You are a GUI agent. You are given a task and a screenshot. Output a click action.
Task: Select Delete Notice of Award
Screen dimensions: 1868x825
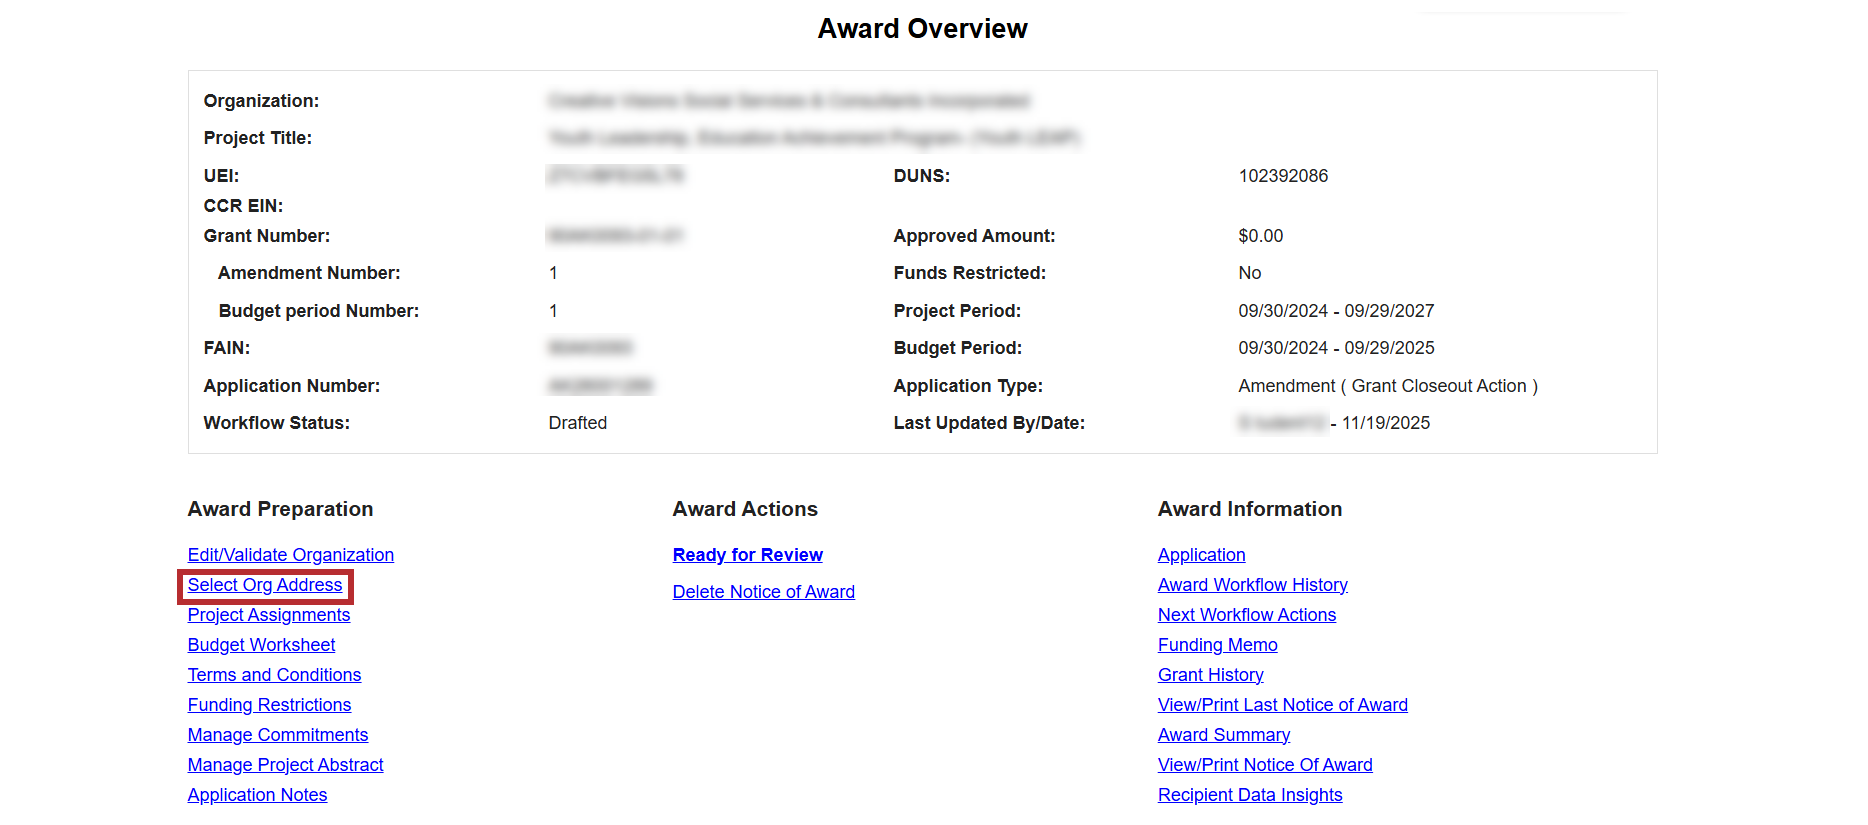click(x=763, y=592)
